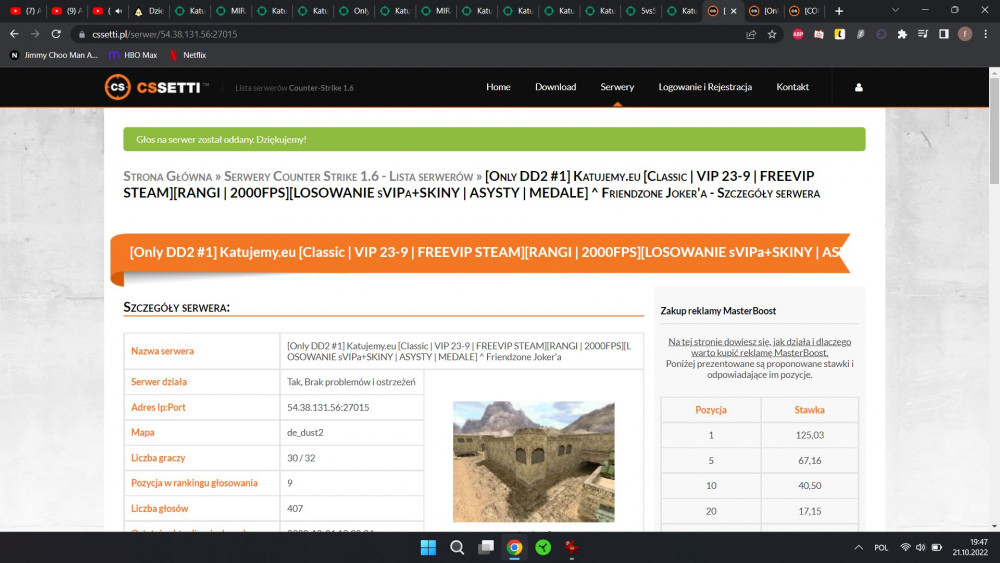Show hidden system tray icons
1000x563 pixels.
(858, 548)
